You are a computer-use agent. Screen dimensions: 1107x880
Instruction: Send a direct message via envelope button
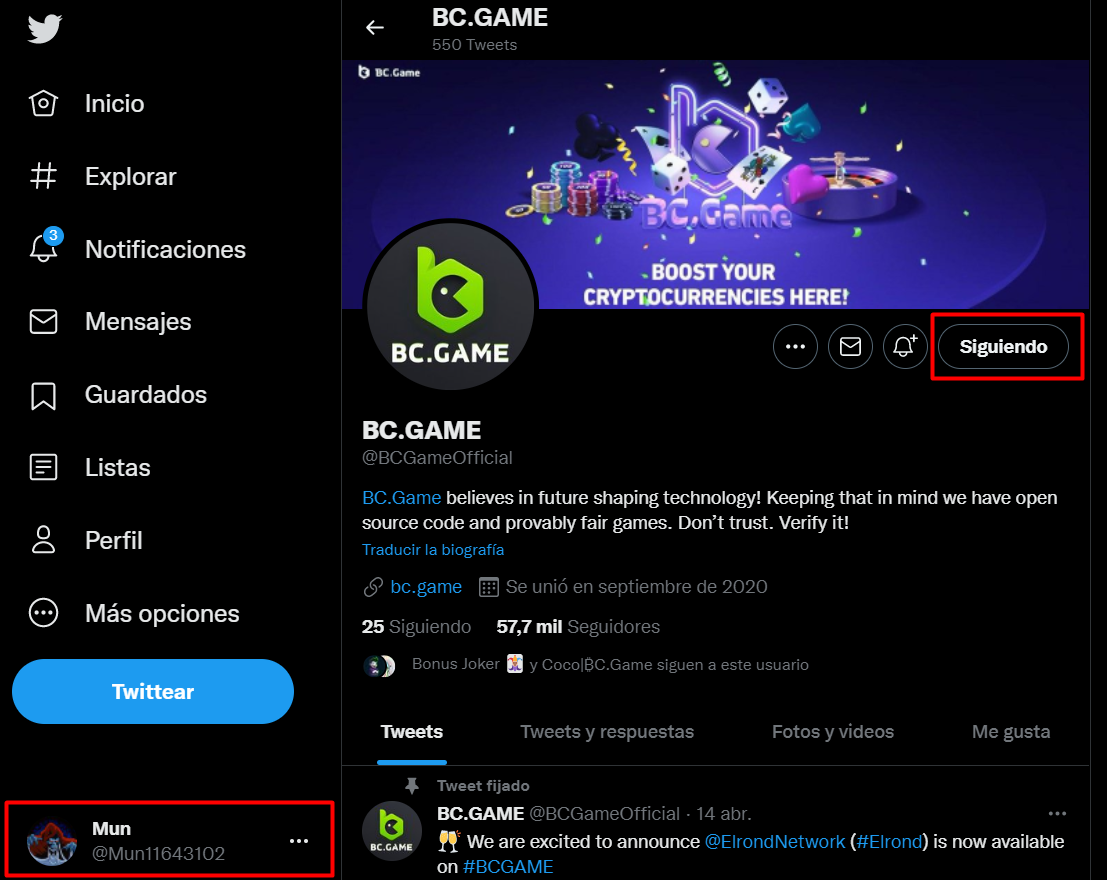(850, 347)
